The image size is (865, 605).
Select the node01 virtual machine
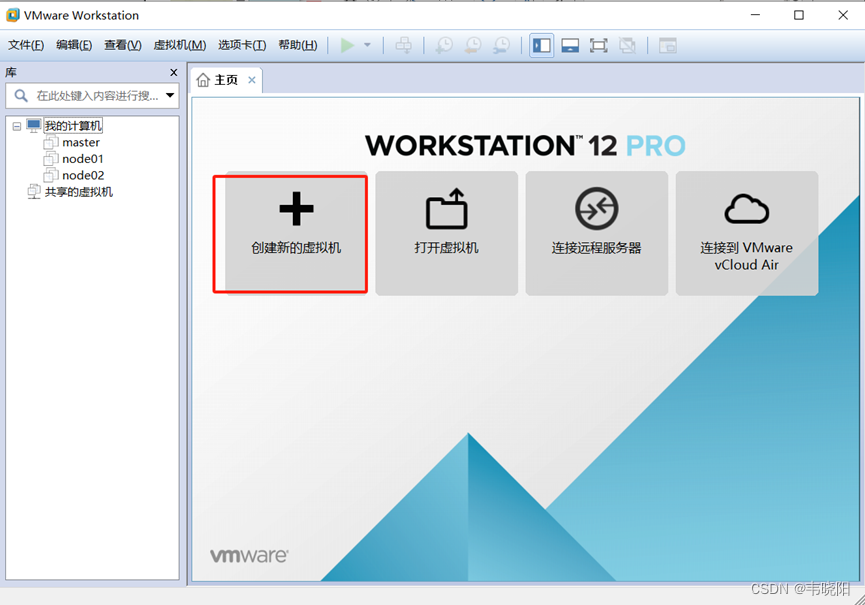coord(83,159)
